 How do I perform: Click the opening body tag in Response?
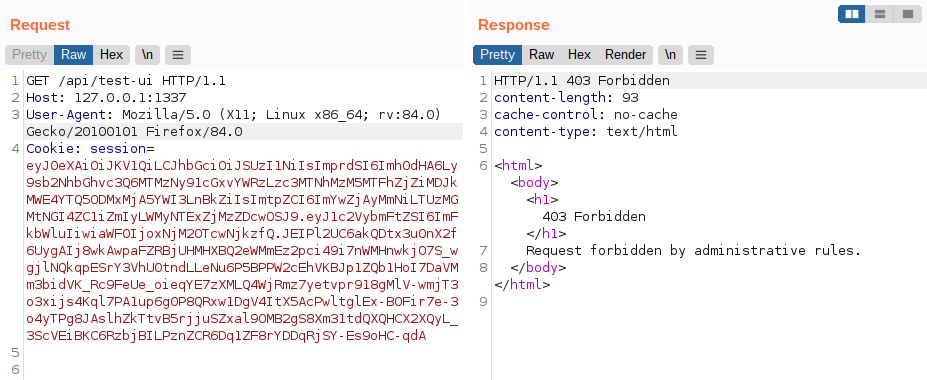coord(534,183)
